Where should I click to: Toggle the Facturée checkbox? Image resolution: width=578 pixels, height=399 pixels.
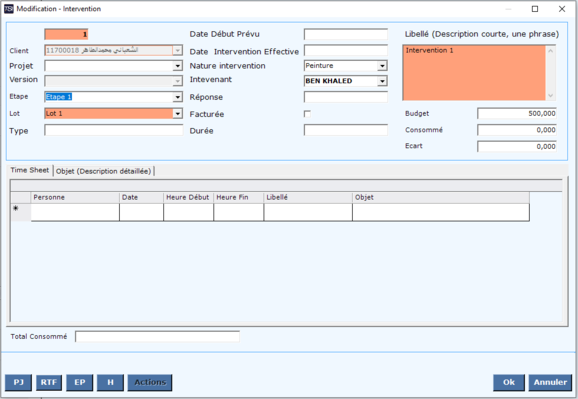click(307, 114)
